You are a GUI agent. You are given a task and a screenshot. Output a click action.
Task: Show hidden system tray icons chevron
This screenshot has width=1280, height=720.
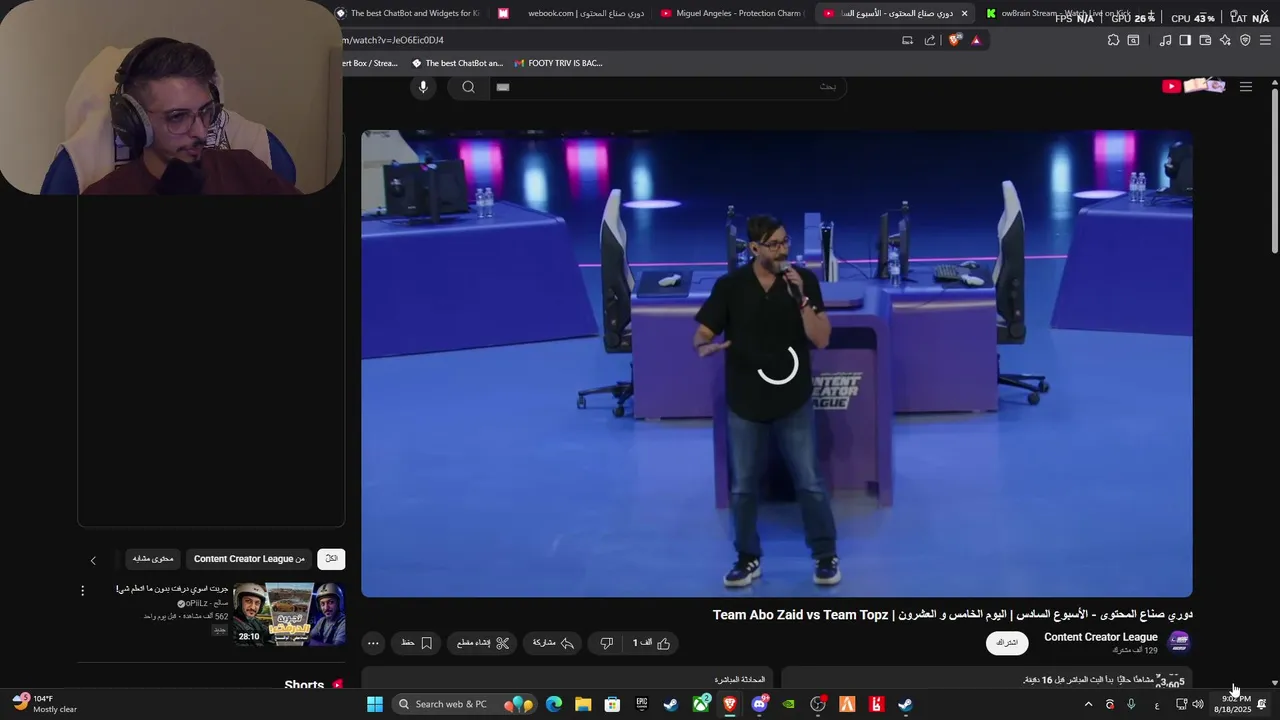[1088, 704]
